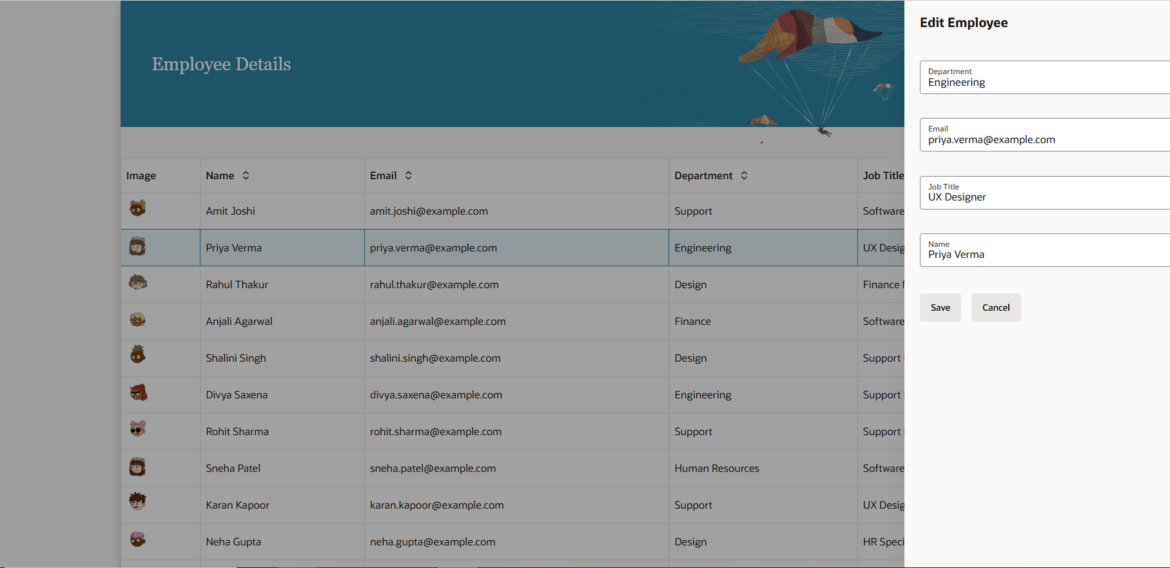
Task: Select the name cell Priya Verma
Action: tap(282, 248)
